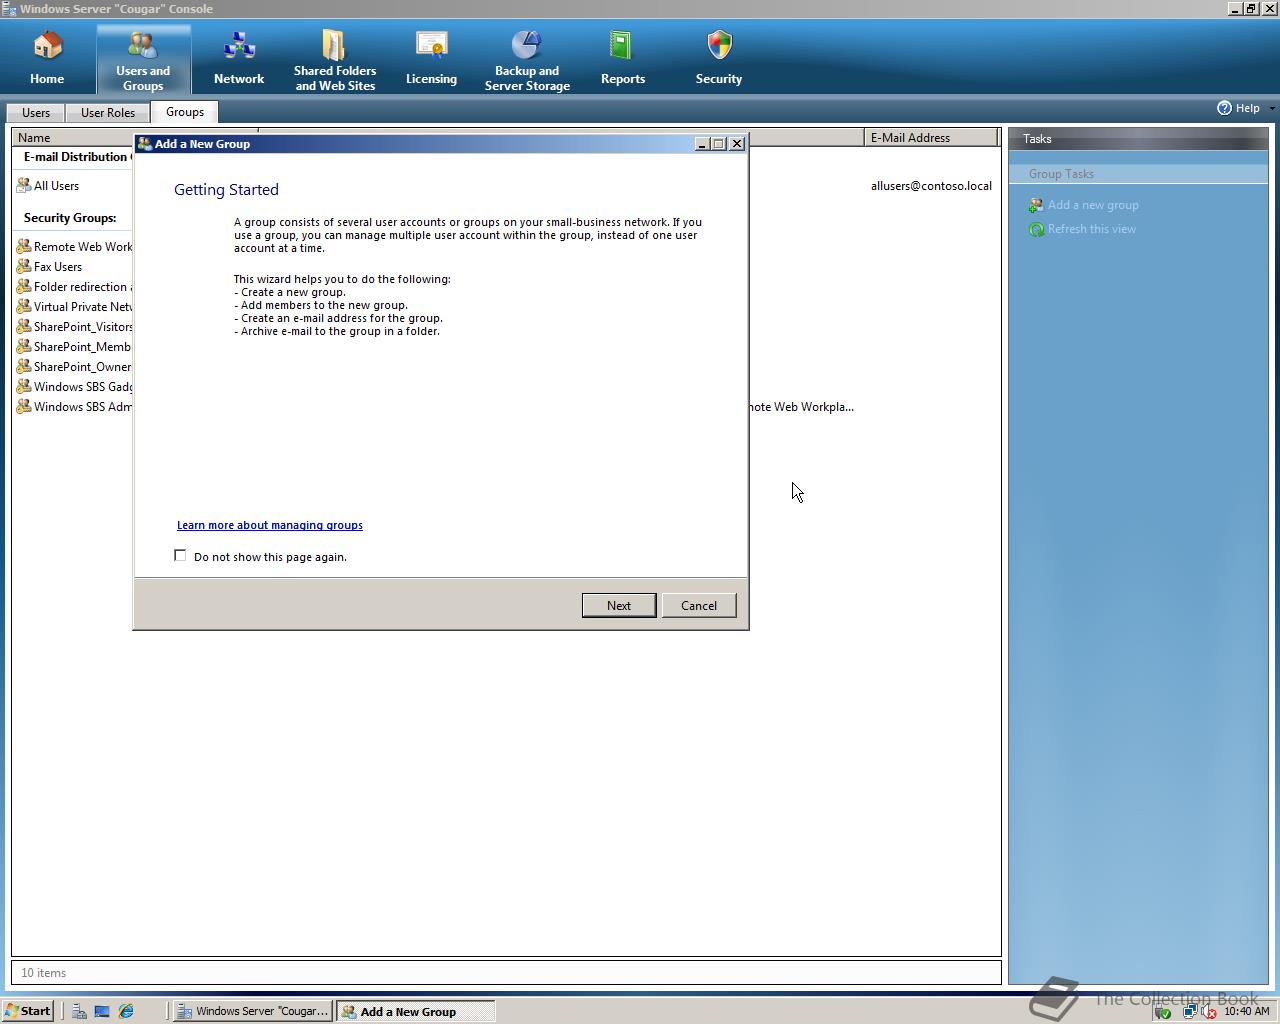Click Cancel in Add a New Group

coord(699,605)
